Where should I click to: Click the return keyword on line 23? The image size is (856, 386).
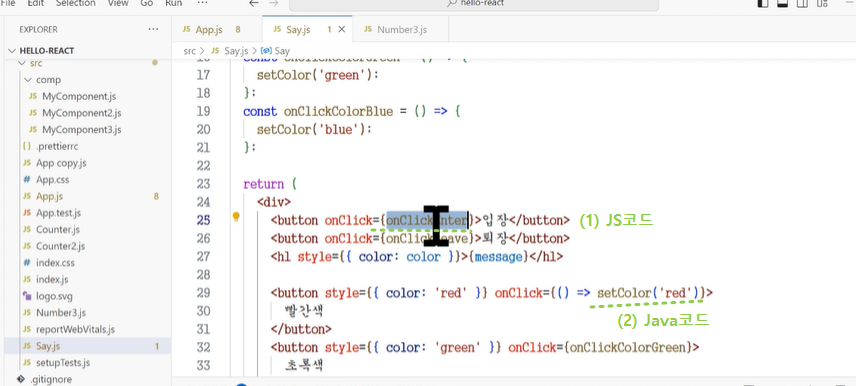click(263, 184)
